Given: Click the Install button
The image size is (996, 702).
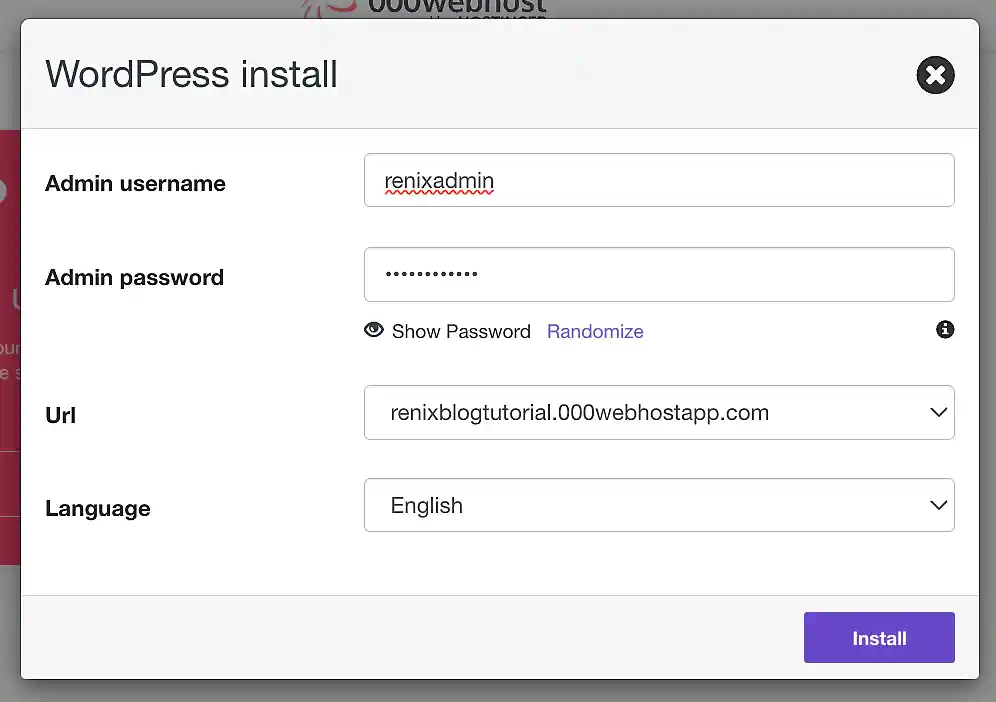Looking at the screenshot, I should [x=879, y=637].
